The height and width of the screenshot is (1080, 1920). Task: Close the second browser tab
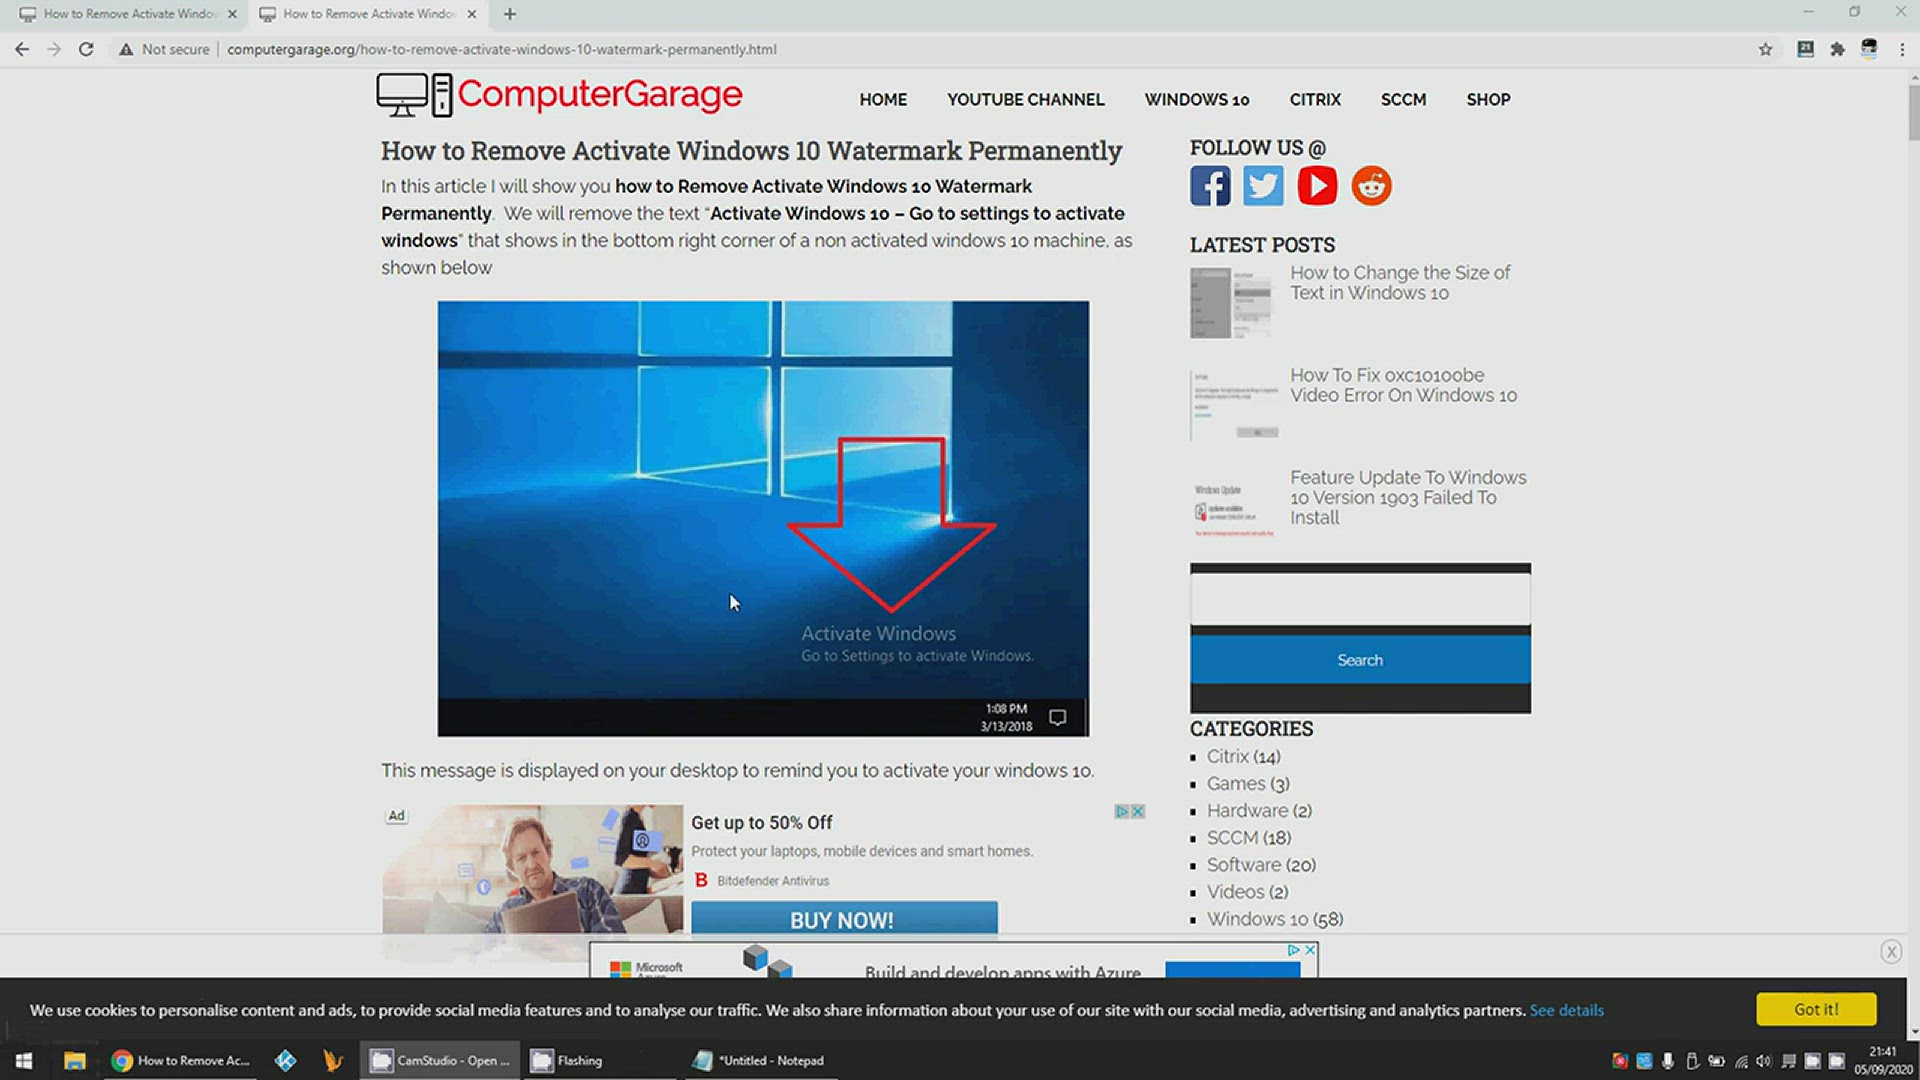tap(472, 14)
